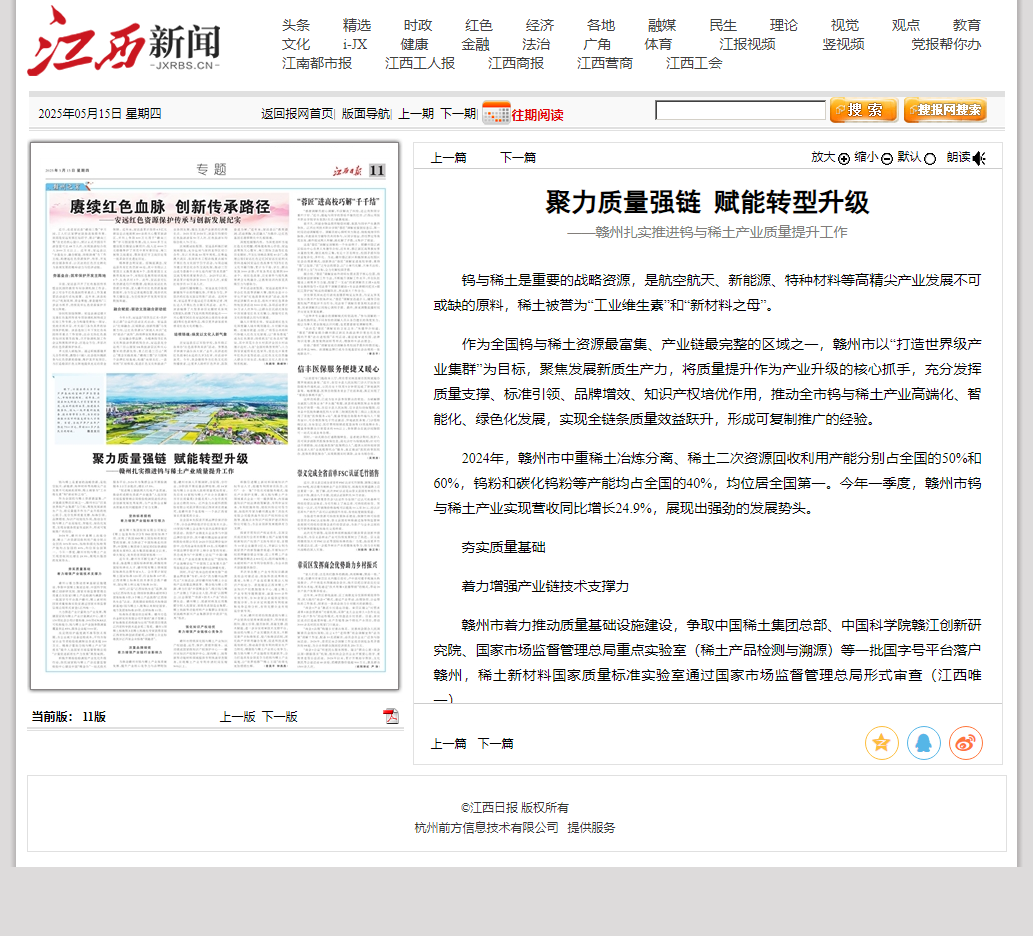
Task: Go to 下一期 next issue
Action: pos(458,114)
